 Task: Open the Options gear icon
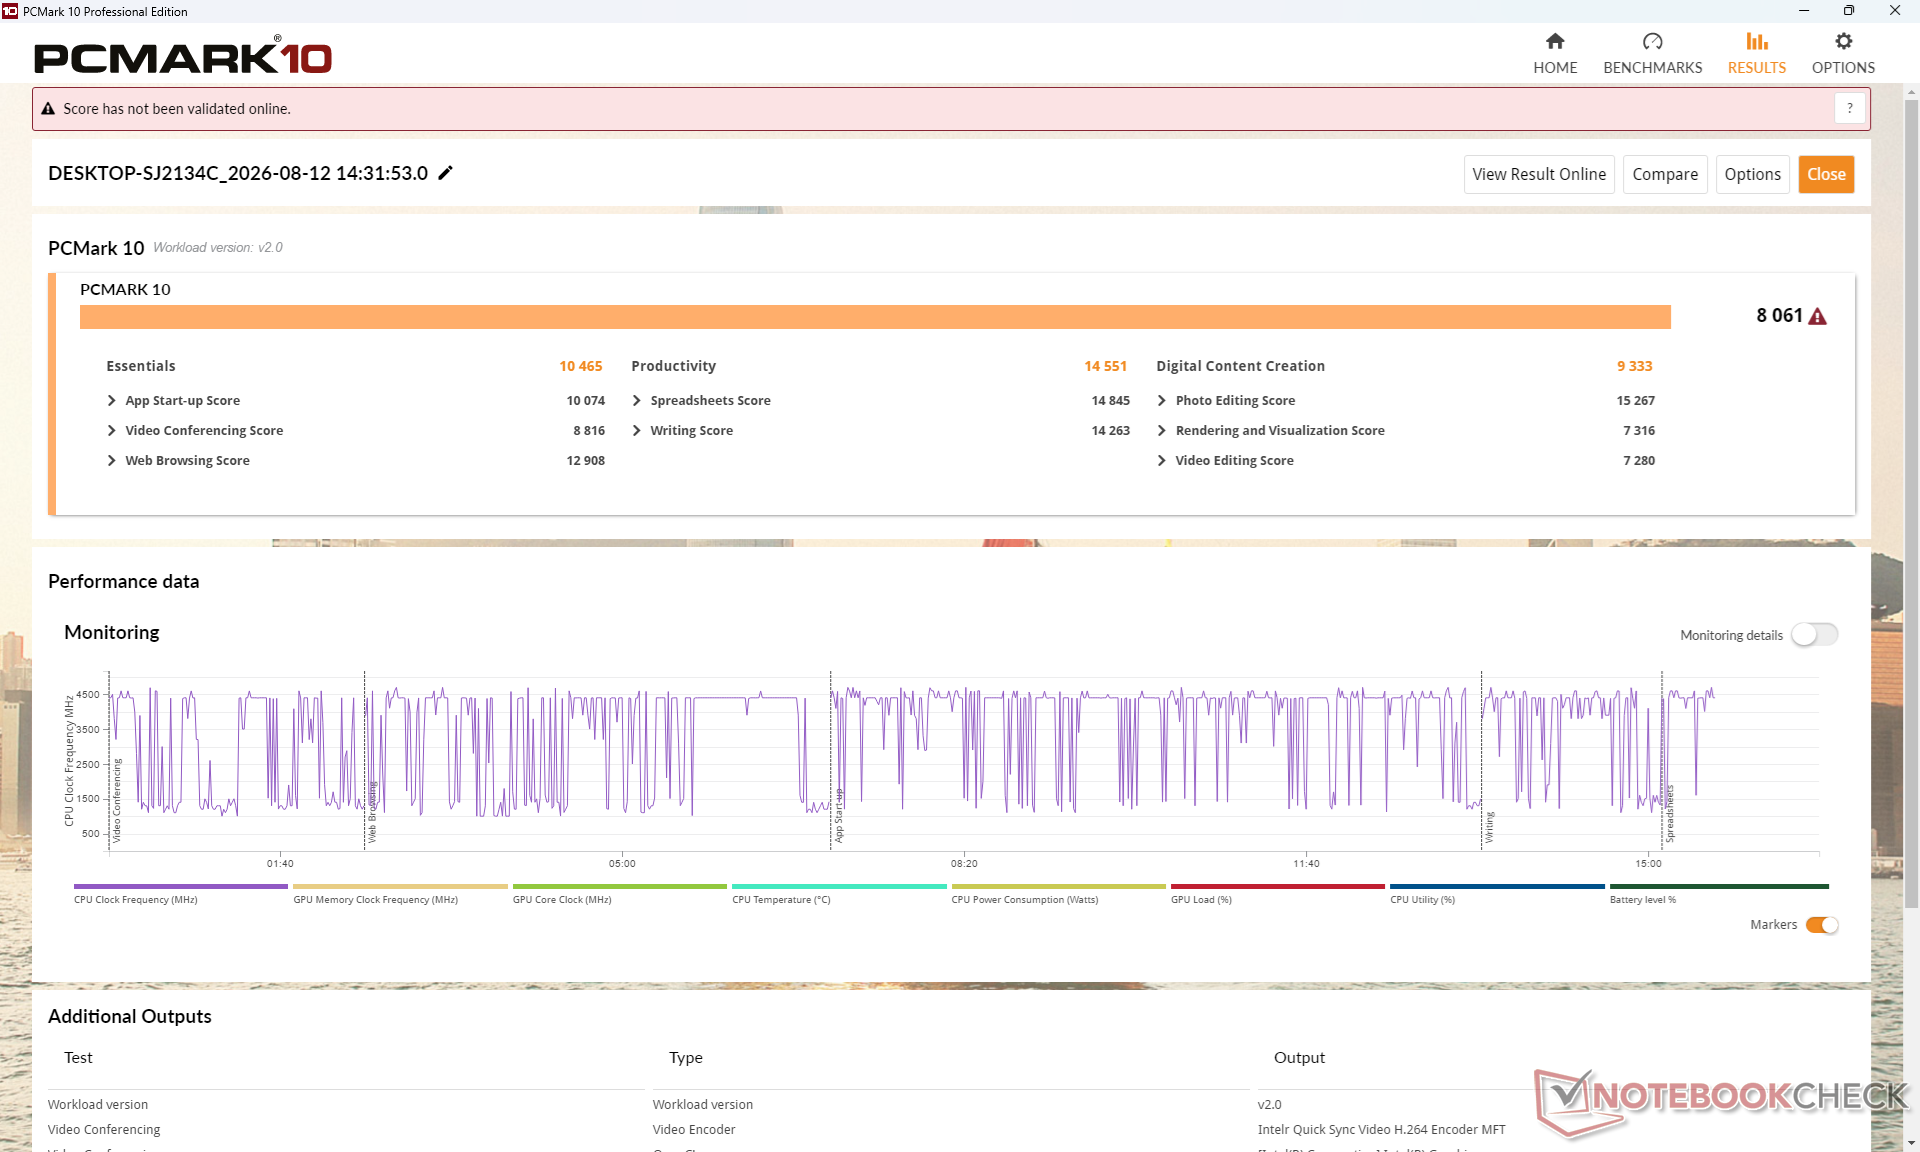pos(1843,41)
